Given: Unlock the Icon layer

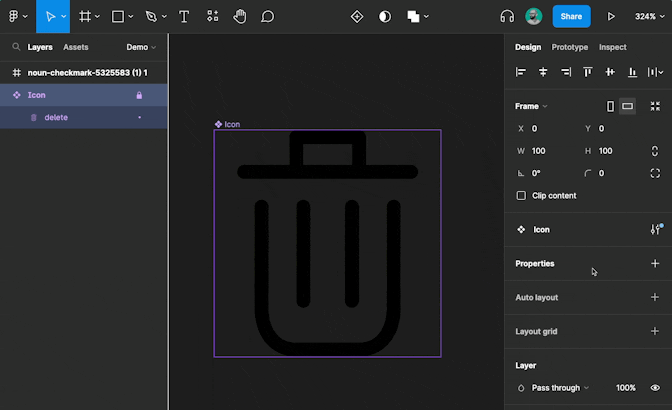Looking at the screenshot, I should 139,95.
